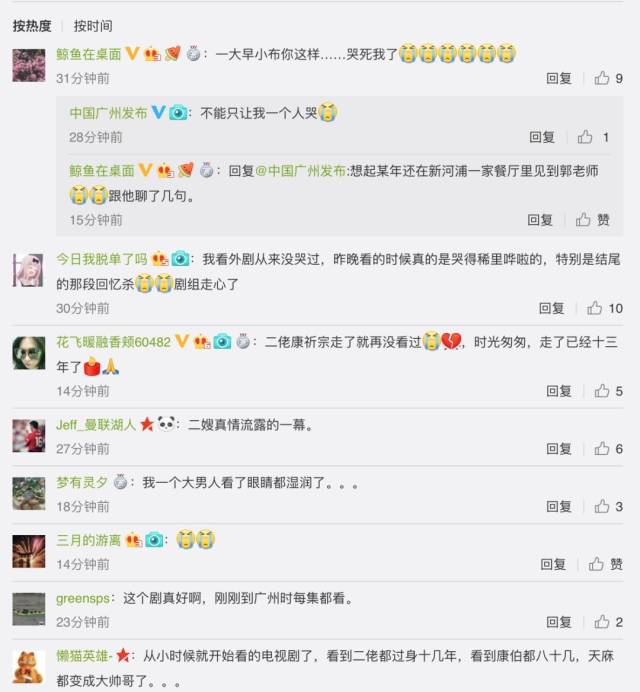Reply to 梦有灵夕's comment

(559, 506)
